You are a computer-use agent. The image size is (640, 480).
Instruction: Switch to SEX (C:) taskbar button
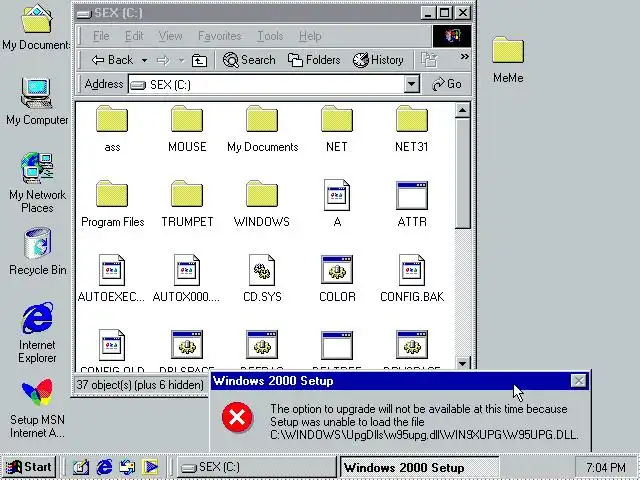[x=256, y=467]
